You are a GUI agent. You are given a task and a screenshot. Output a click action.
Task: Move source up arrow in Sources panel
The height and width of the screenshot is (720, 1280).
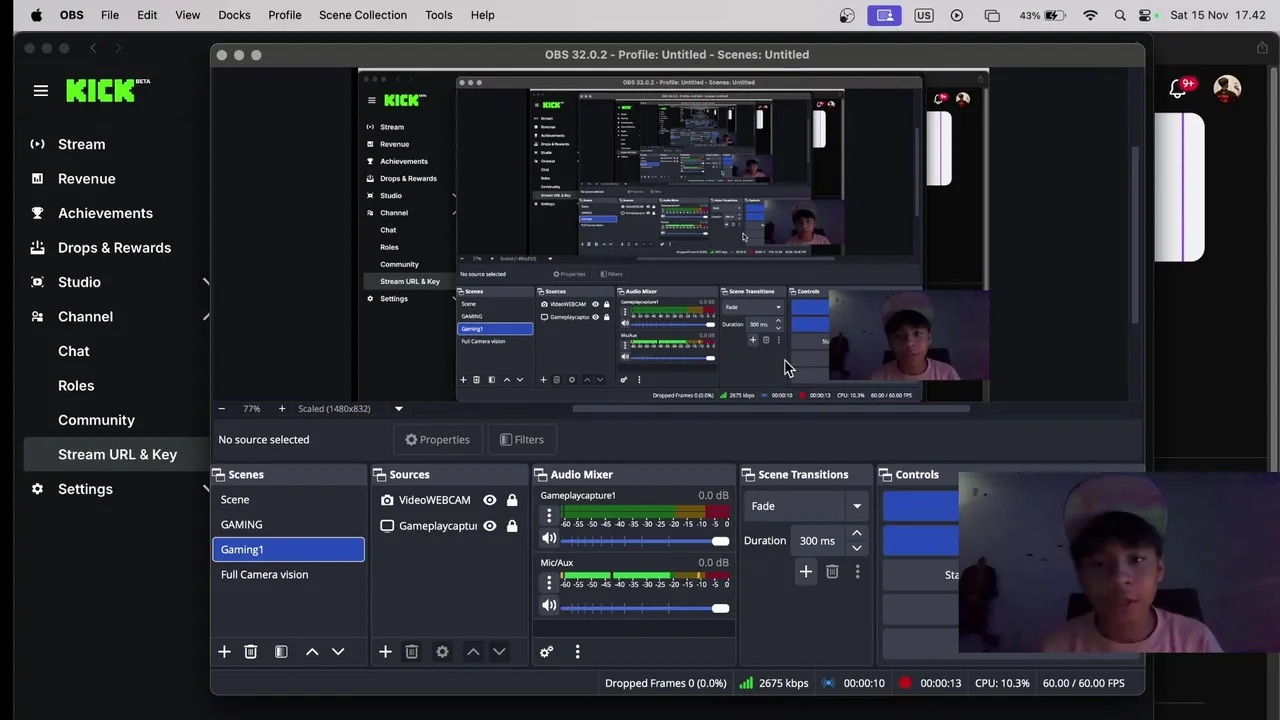[x=473, y=652]
